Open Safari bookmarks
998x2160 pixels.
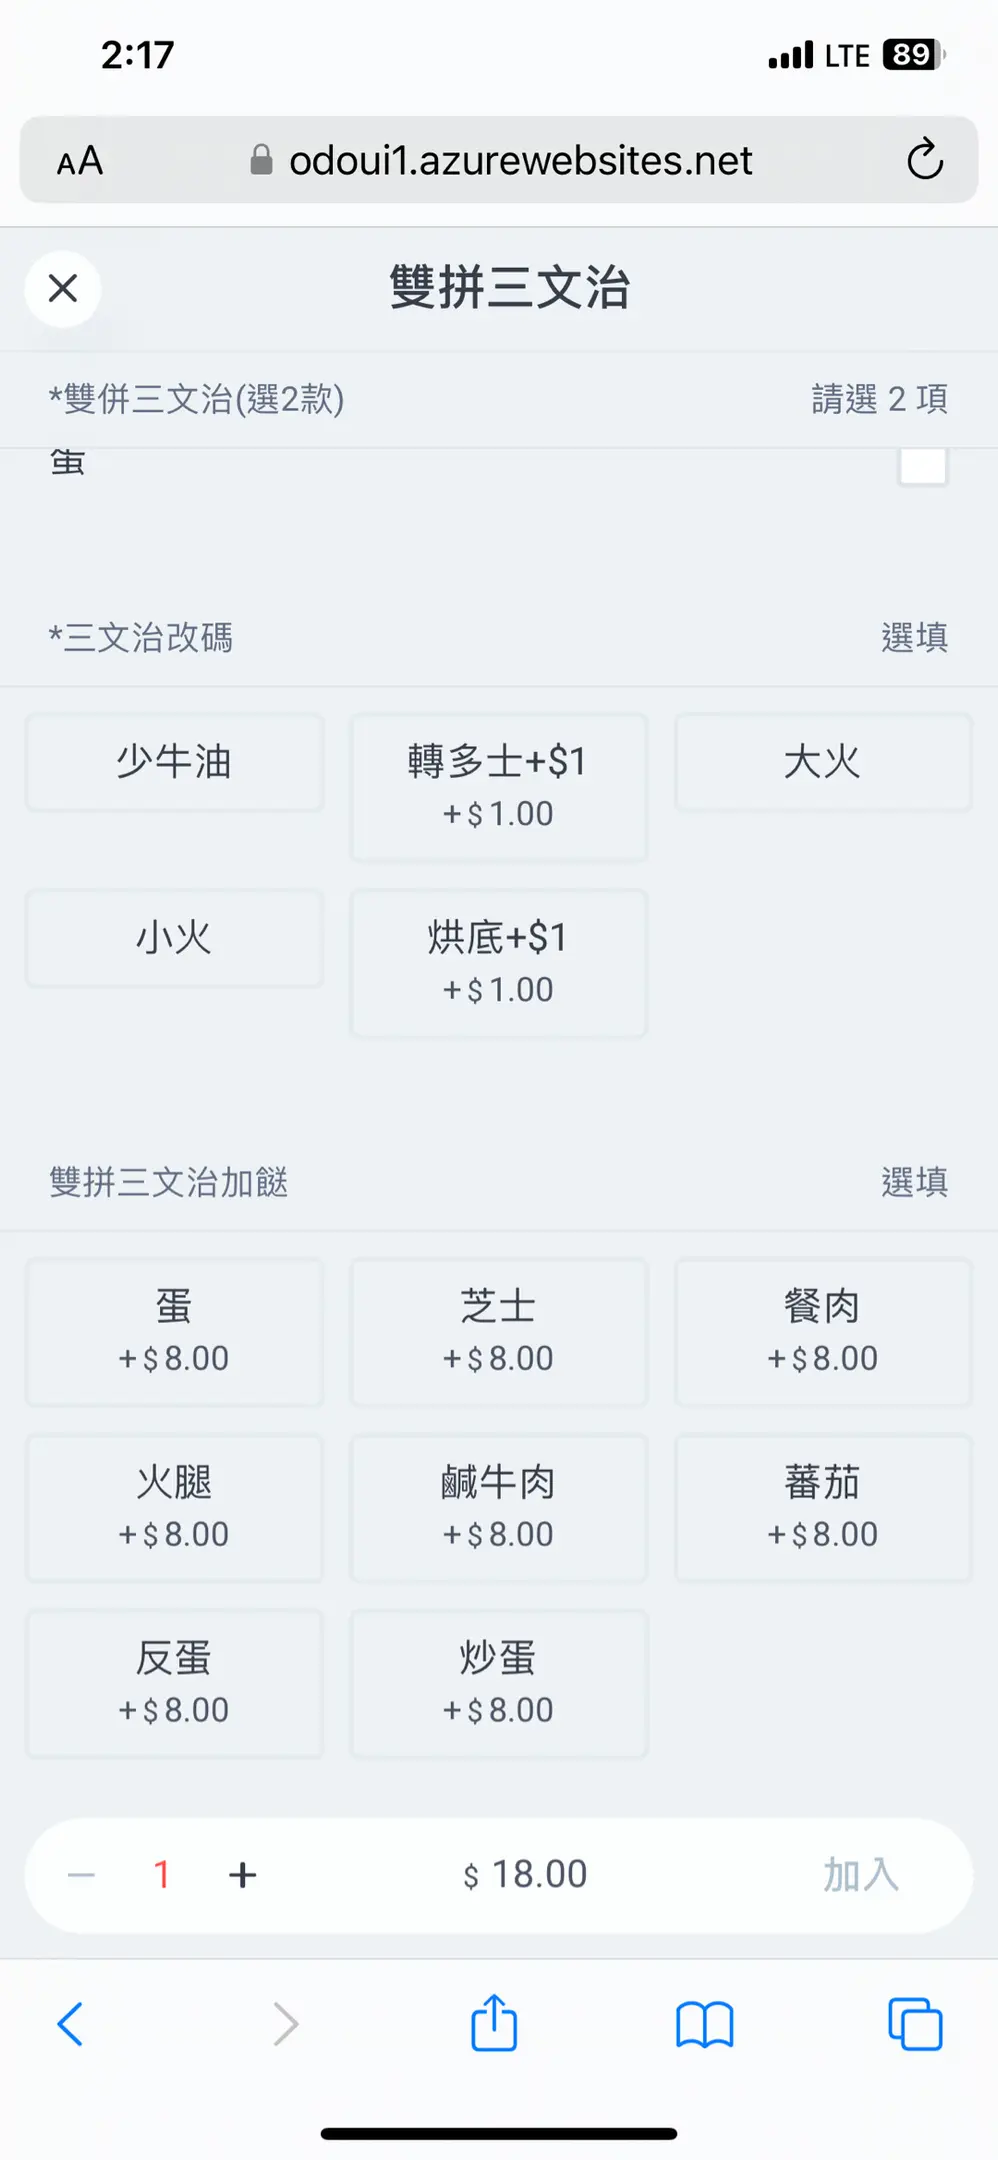tap(704, 2024)
